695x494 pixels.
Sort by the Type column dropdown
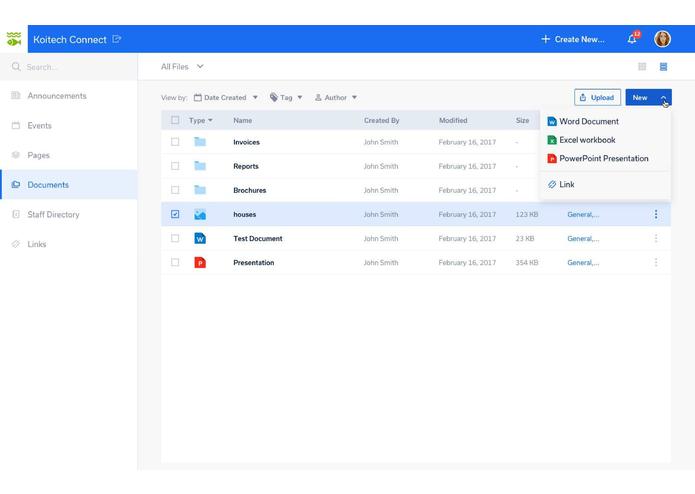point(200,120)
